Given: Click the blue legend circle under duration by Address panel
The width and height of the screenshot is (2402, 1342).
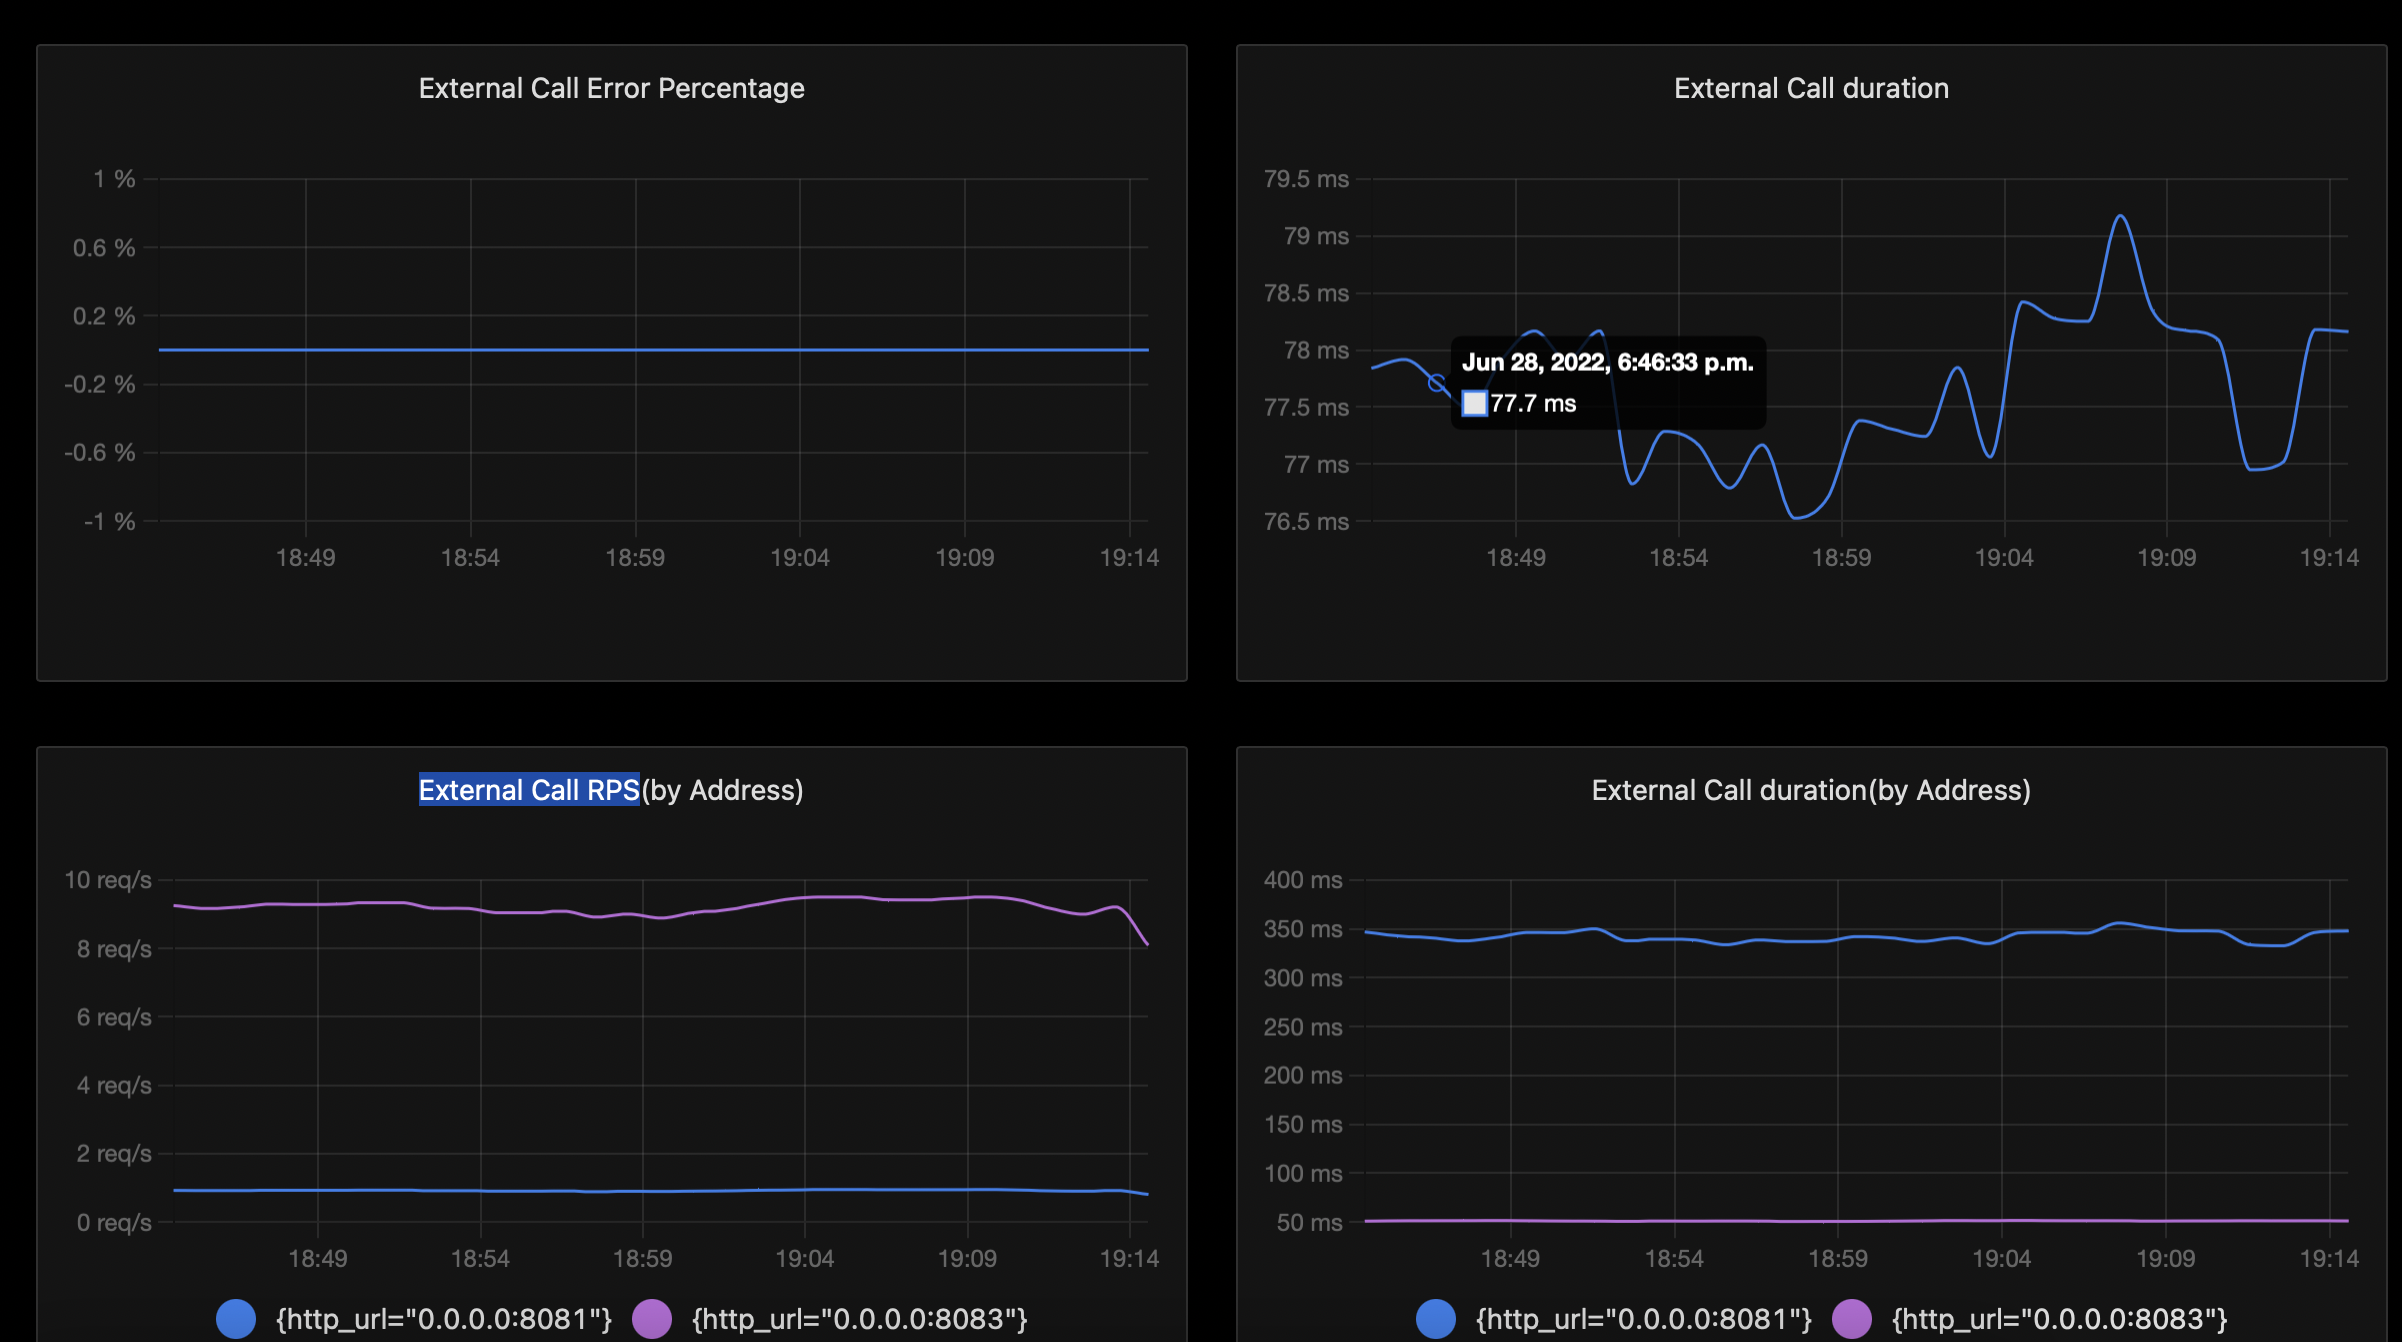Looking at the screenshot, I should coord(1438,1318).
